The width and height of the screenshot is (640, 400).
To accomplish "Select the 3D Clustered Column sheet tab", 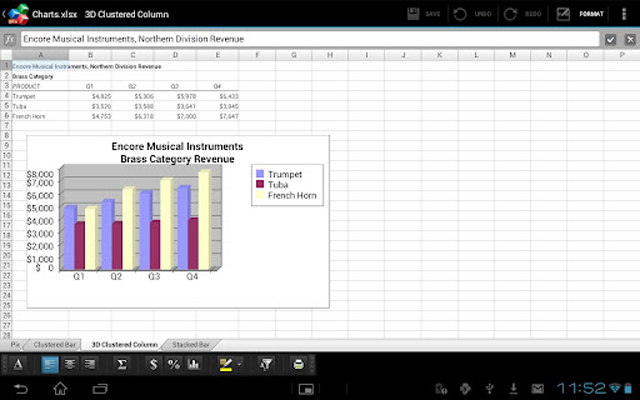I will click(x=124, y=344).
